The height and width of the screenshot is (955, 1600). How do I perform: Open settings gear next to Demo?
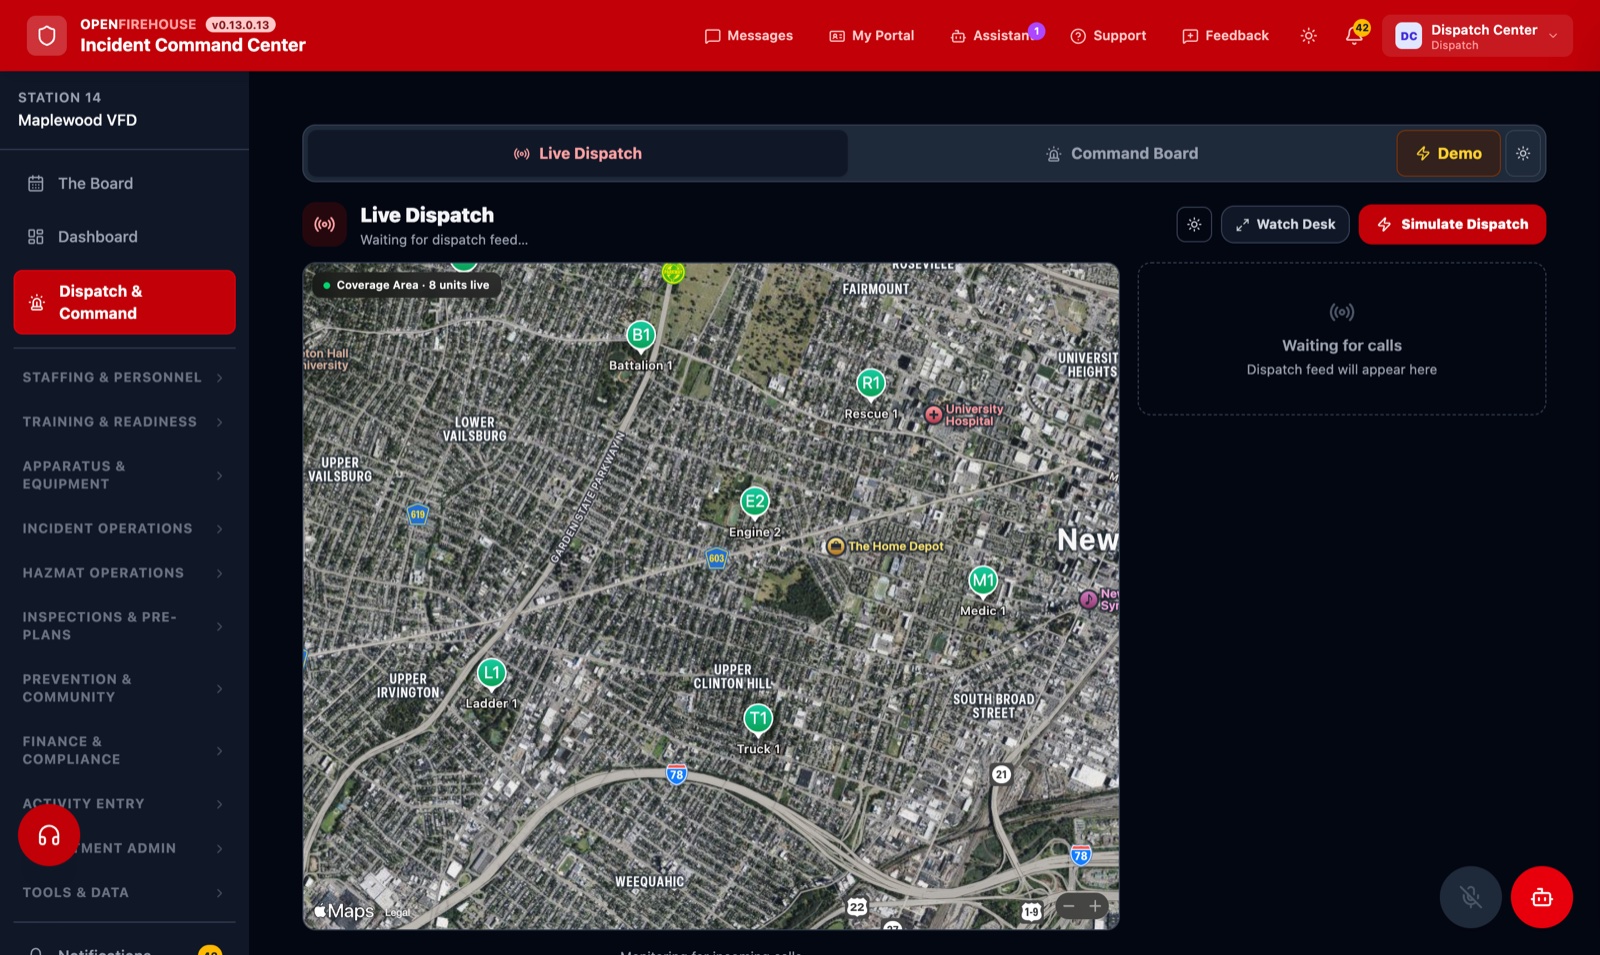click(x=1523, y=154)
